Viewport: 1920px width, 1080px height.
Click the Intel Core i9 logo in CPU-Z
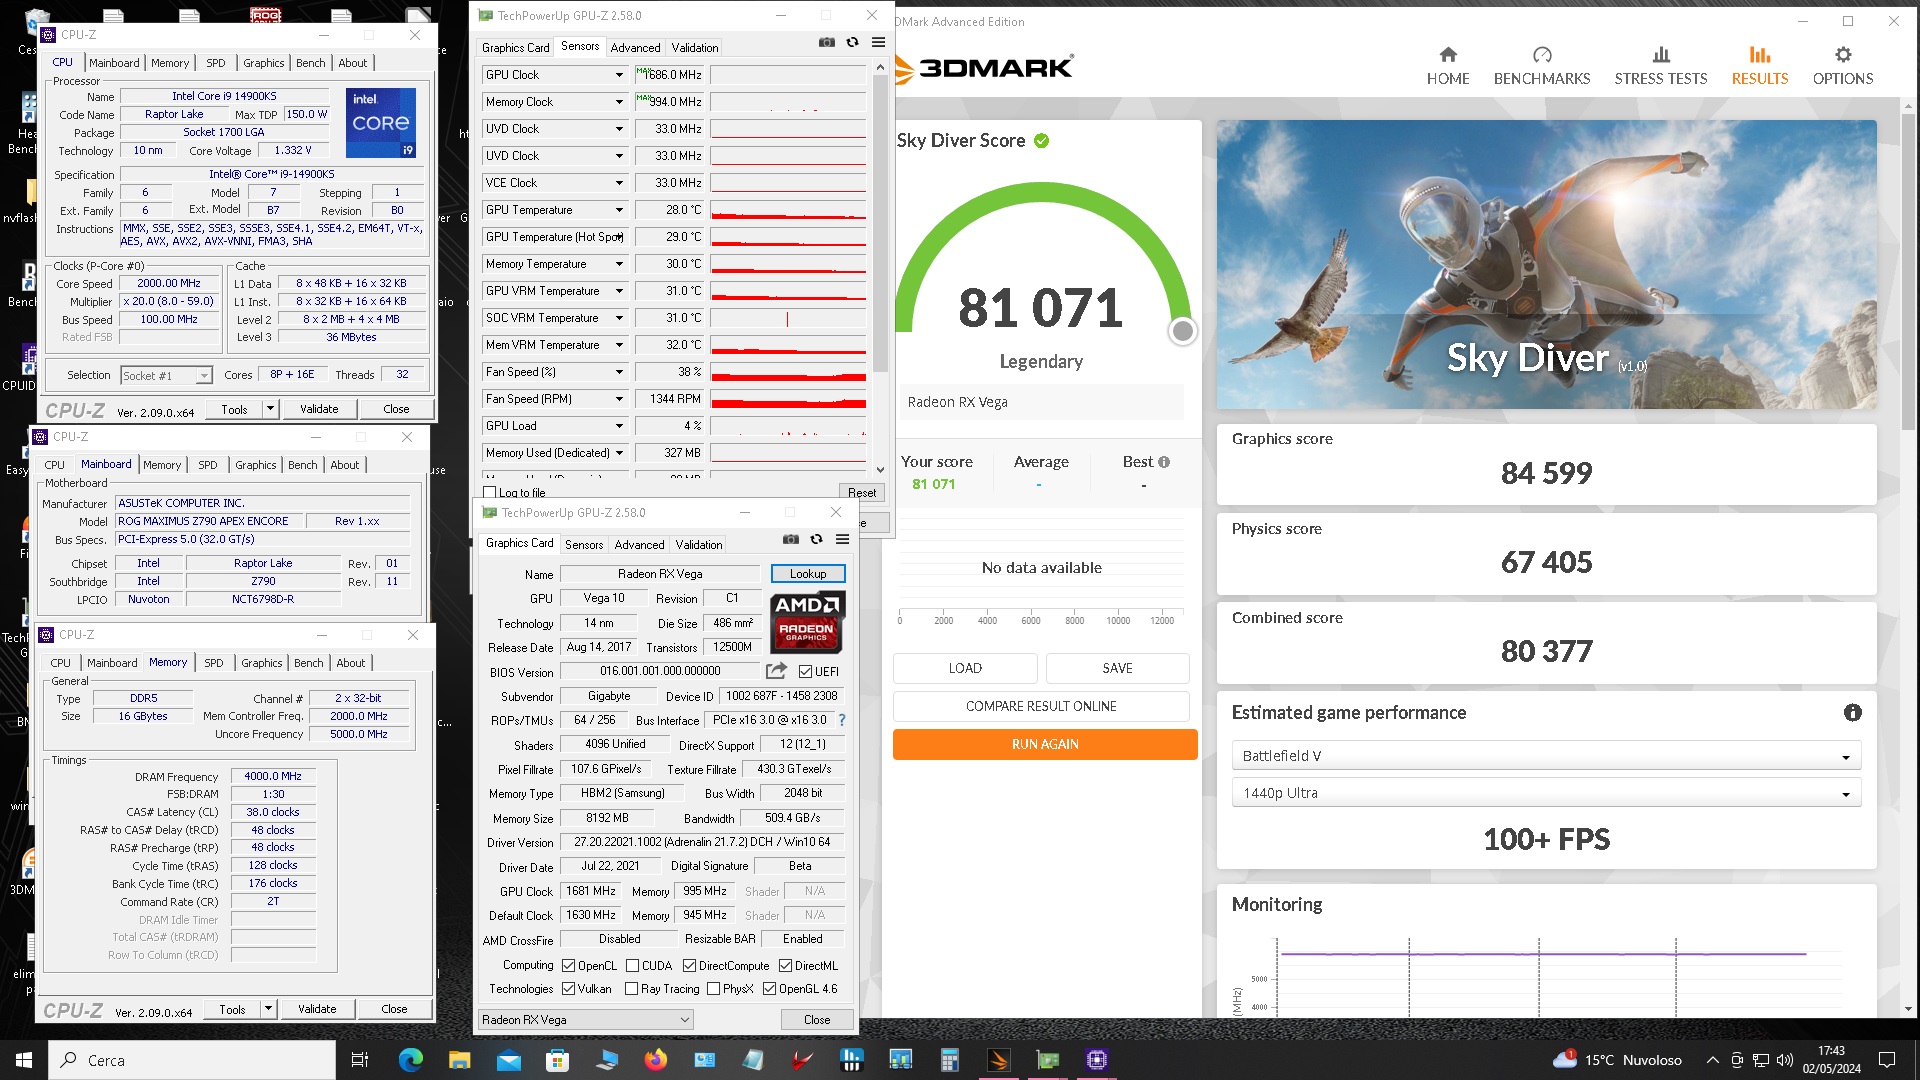click(381, 123)
